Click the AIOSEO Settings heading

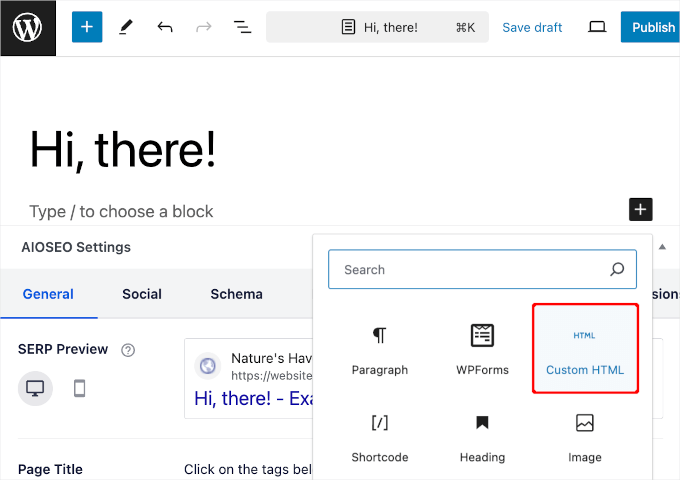click(76, 247)
